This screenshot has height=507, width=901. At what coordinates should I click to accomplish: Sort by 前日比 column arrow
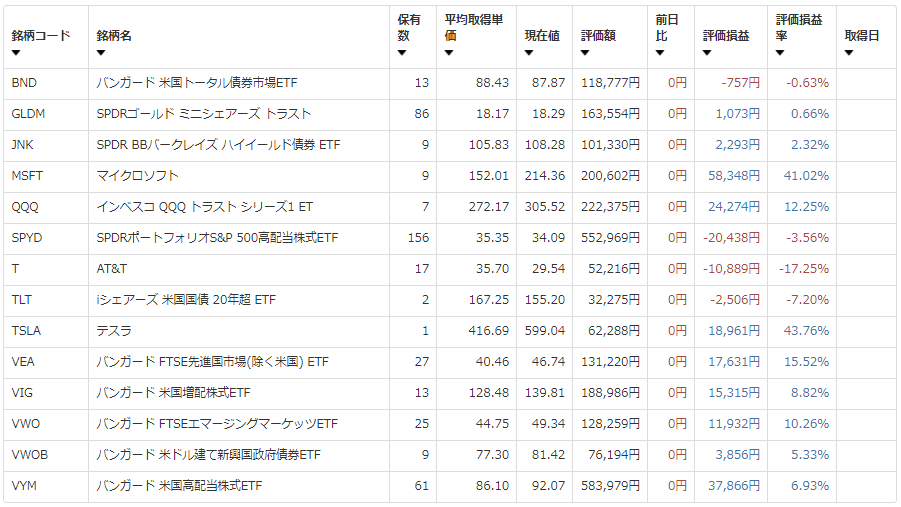point(660,53)
